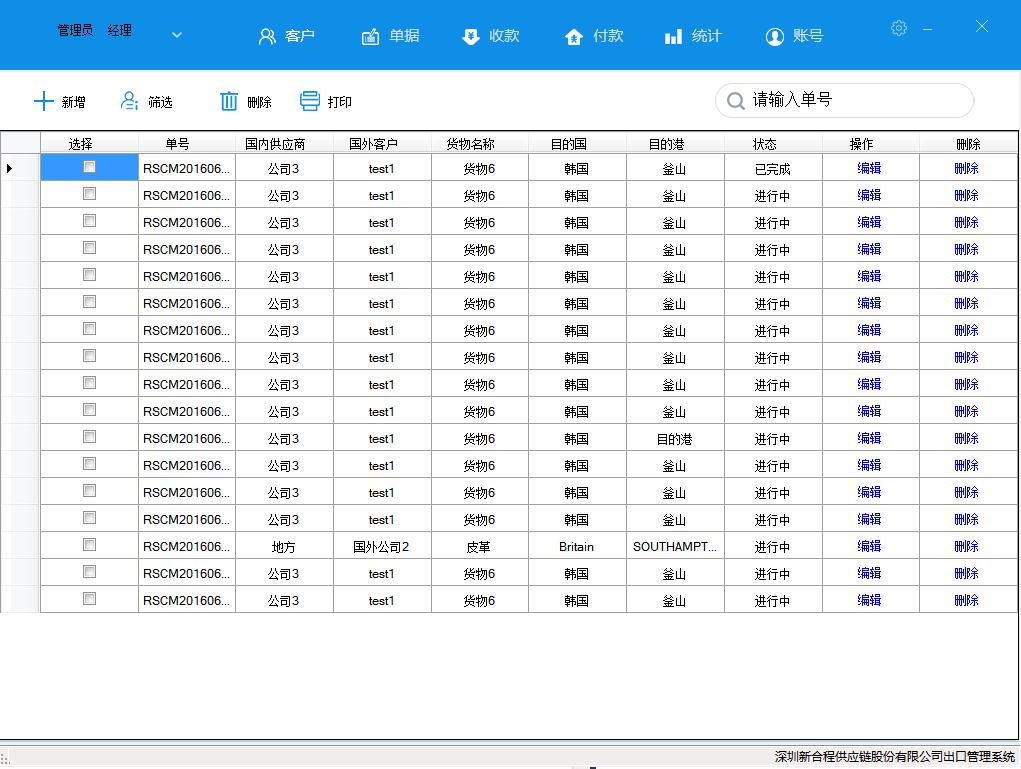Sort by the 单号 column header
Viewport: 1021px width, 769px height.
click(x=187, y=143)
